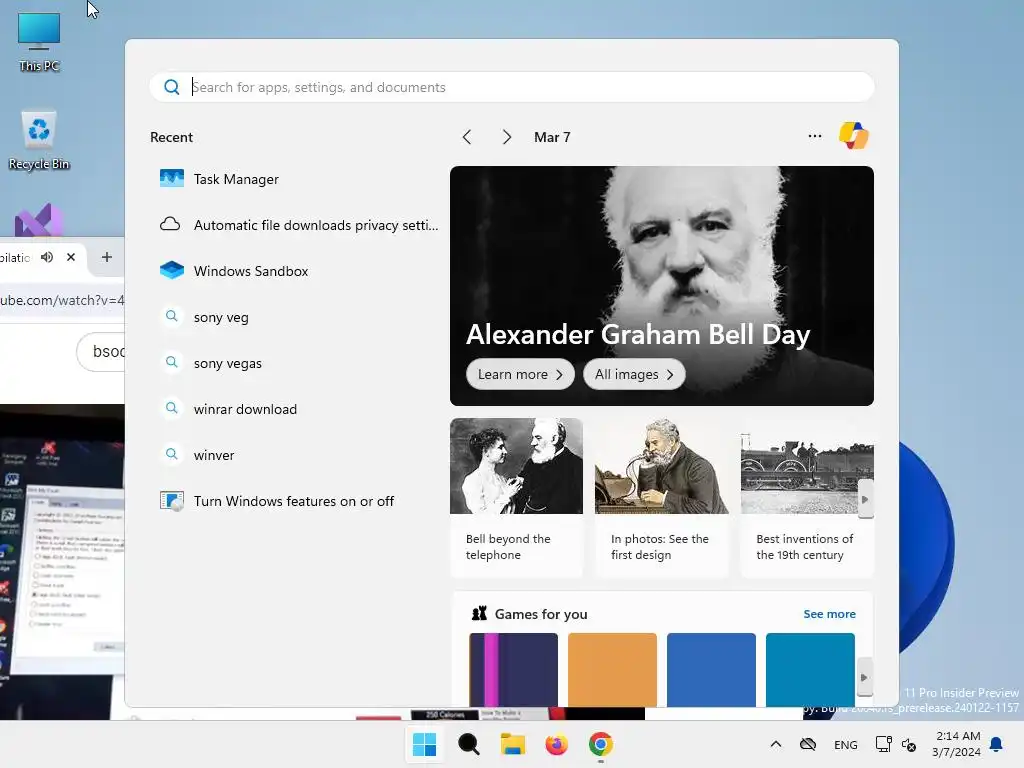This screenshot has height=768, width=1024.
Task: Click the Learn more button
Action: pos(520,374)
